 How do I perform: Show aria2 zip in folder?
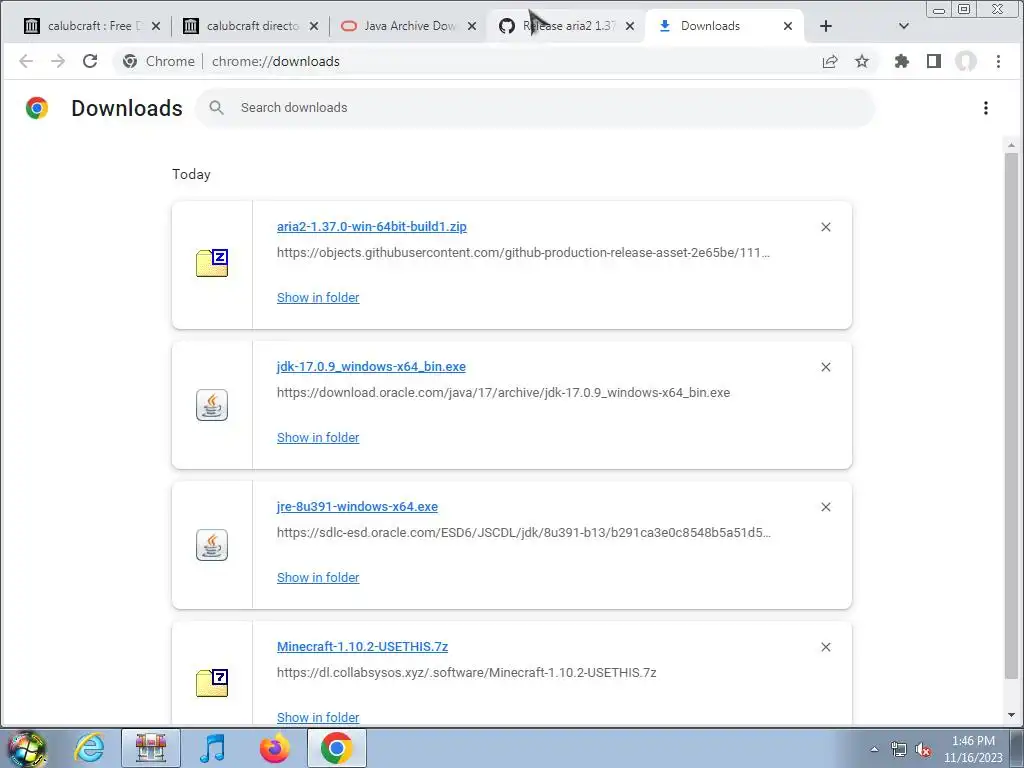click(x=318, y=298)
